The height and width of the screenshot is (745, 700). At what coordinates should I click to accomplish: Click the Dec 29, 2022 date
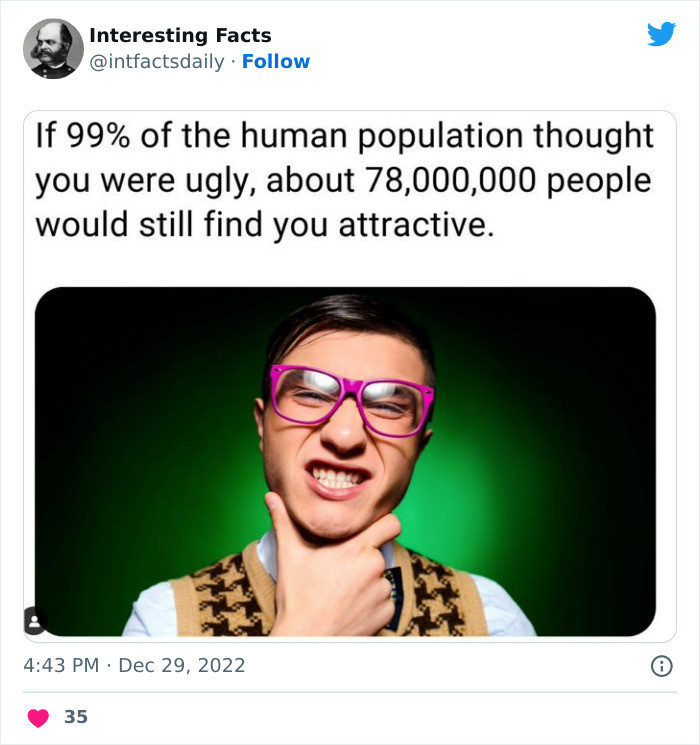tap(181, 665)
